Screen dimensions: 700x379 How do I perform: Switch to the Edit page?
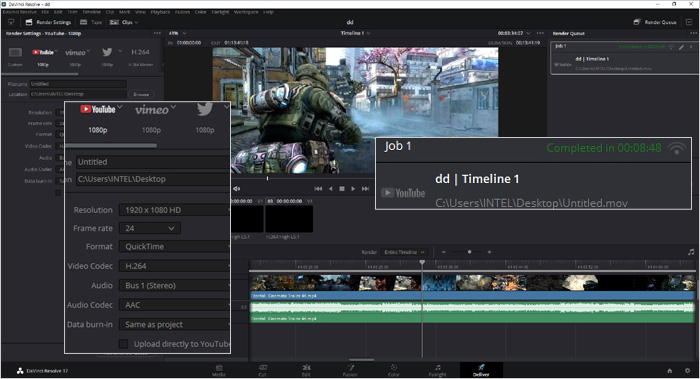coord(306,371)
